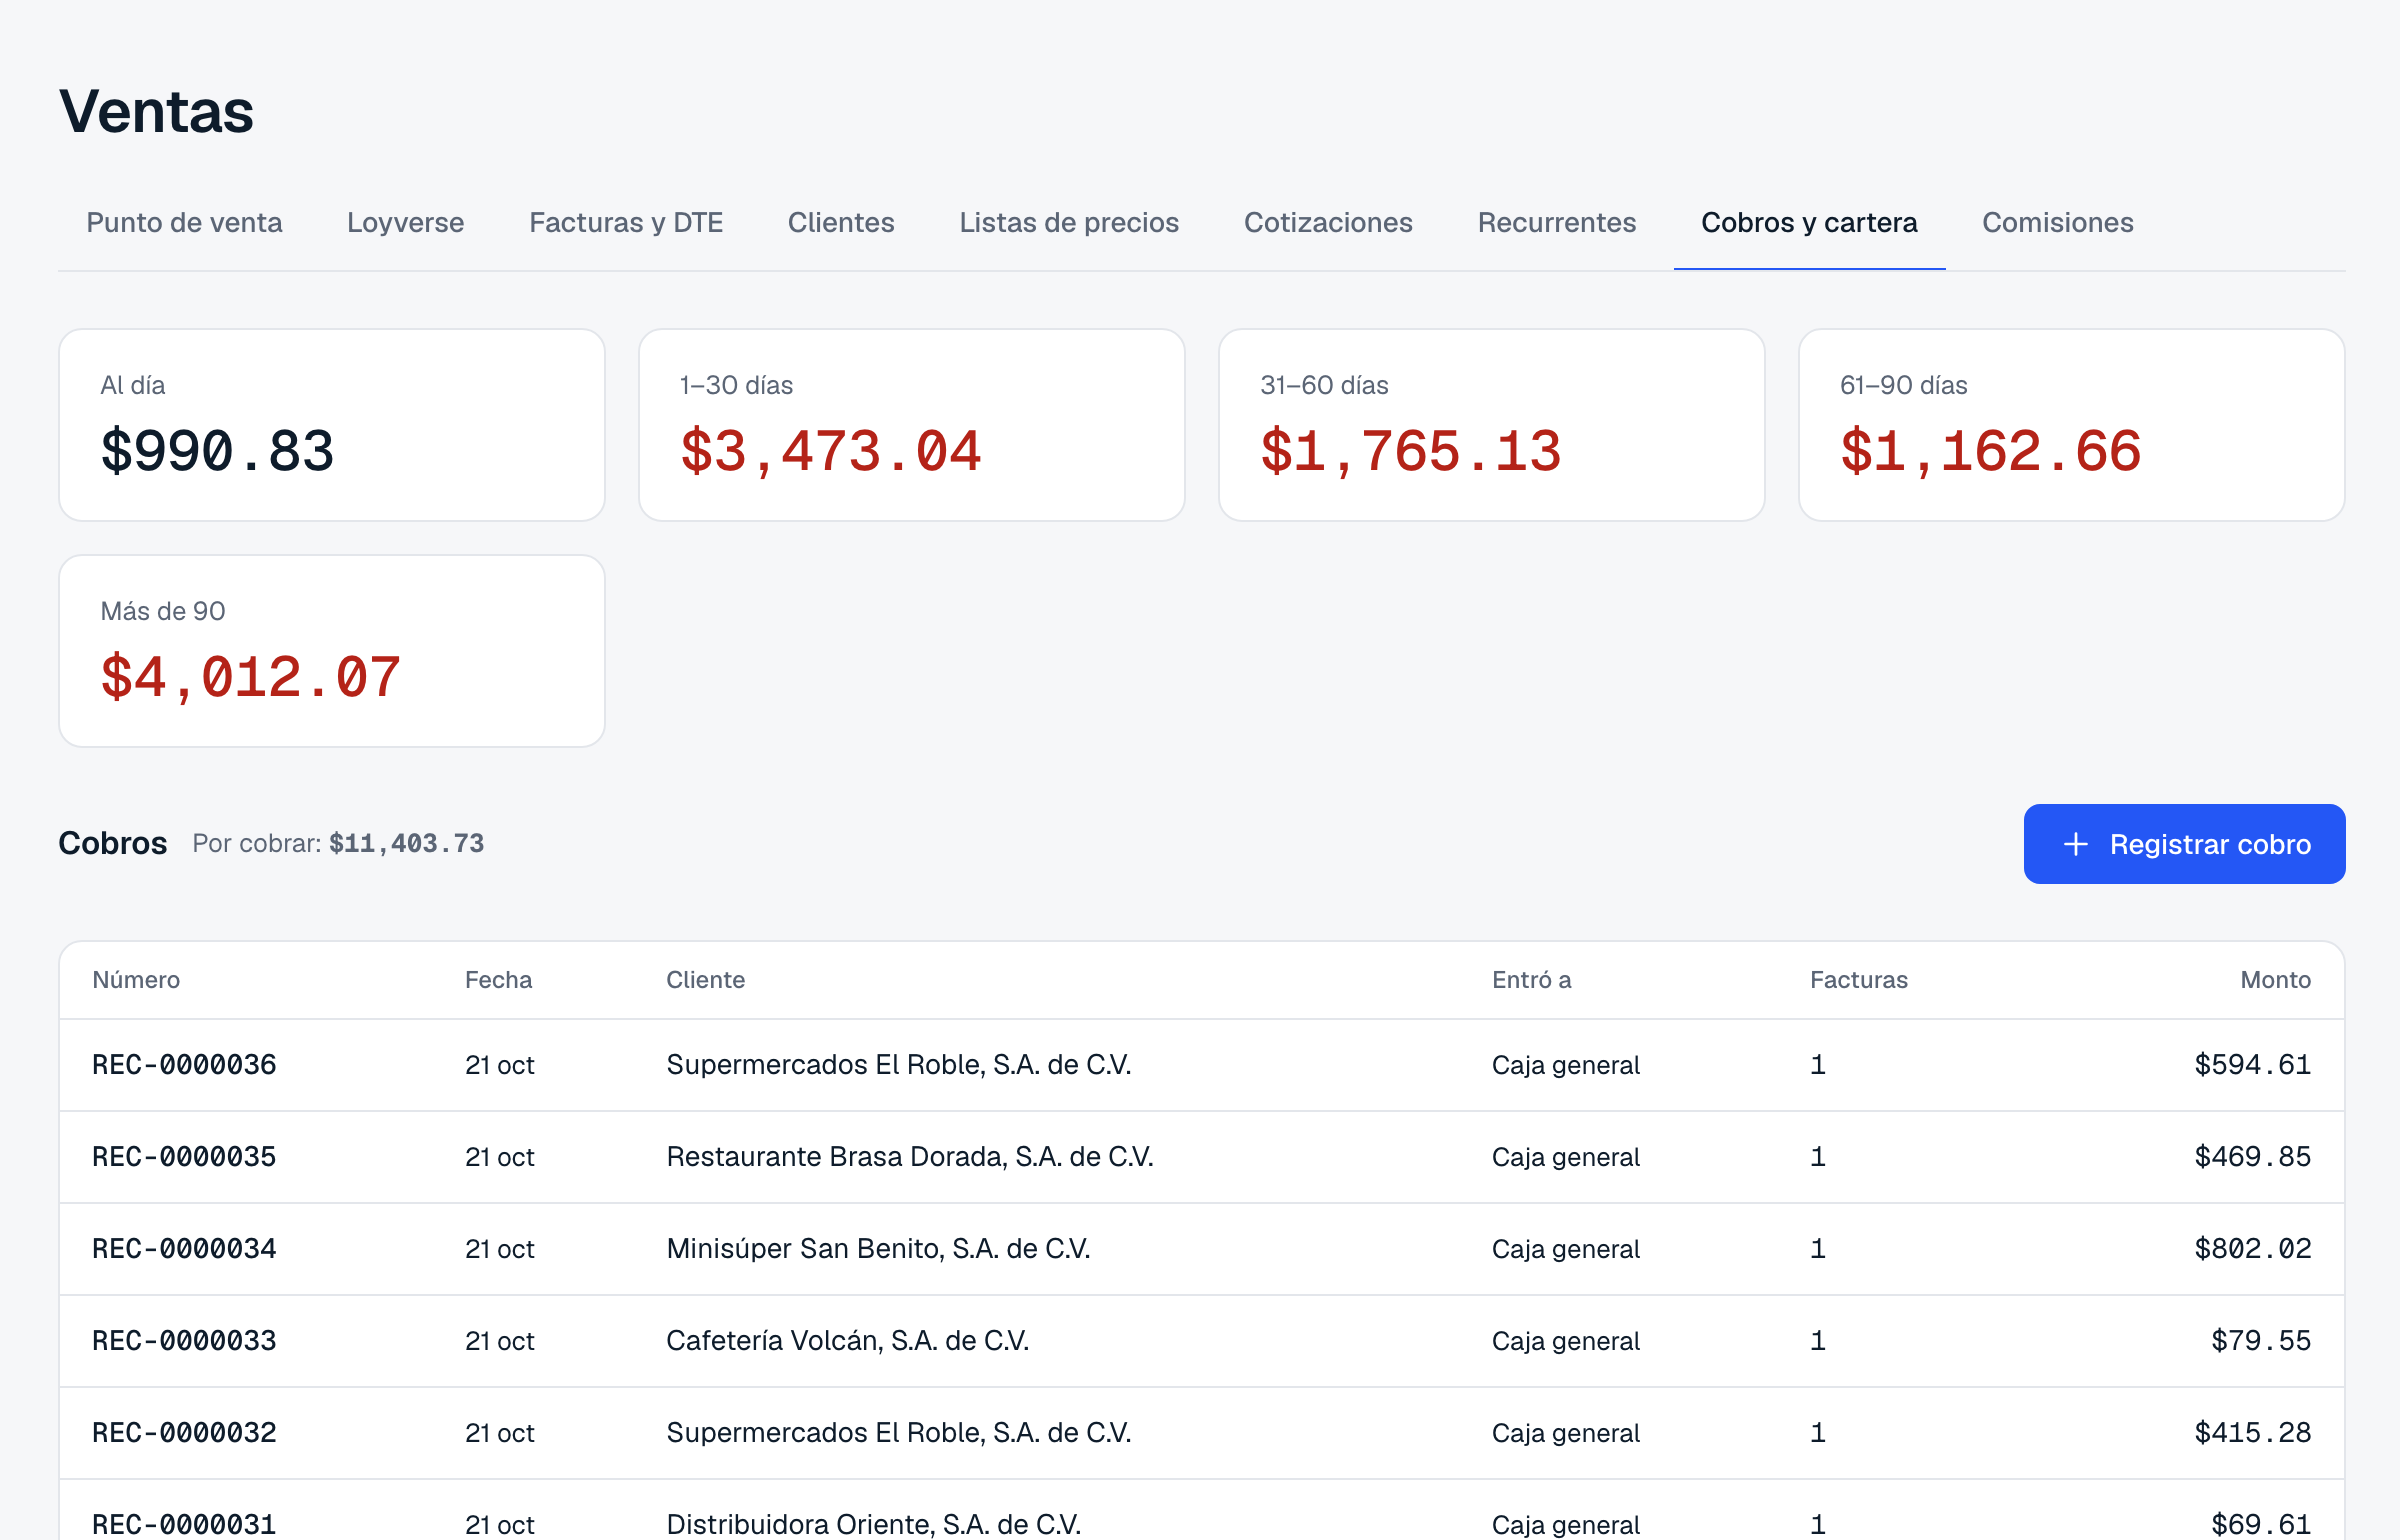Open the Más de 90 card
Screen dimensions: 2400x1540
(332, 651)
